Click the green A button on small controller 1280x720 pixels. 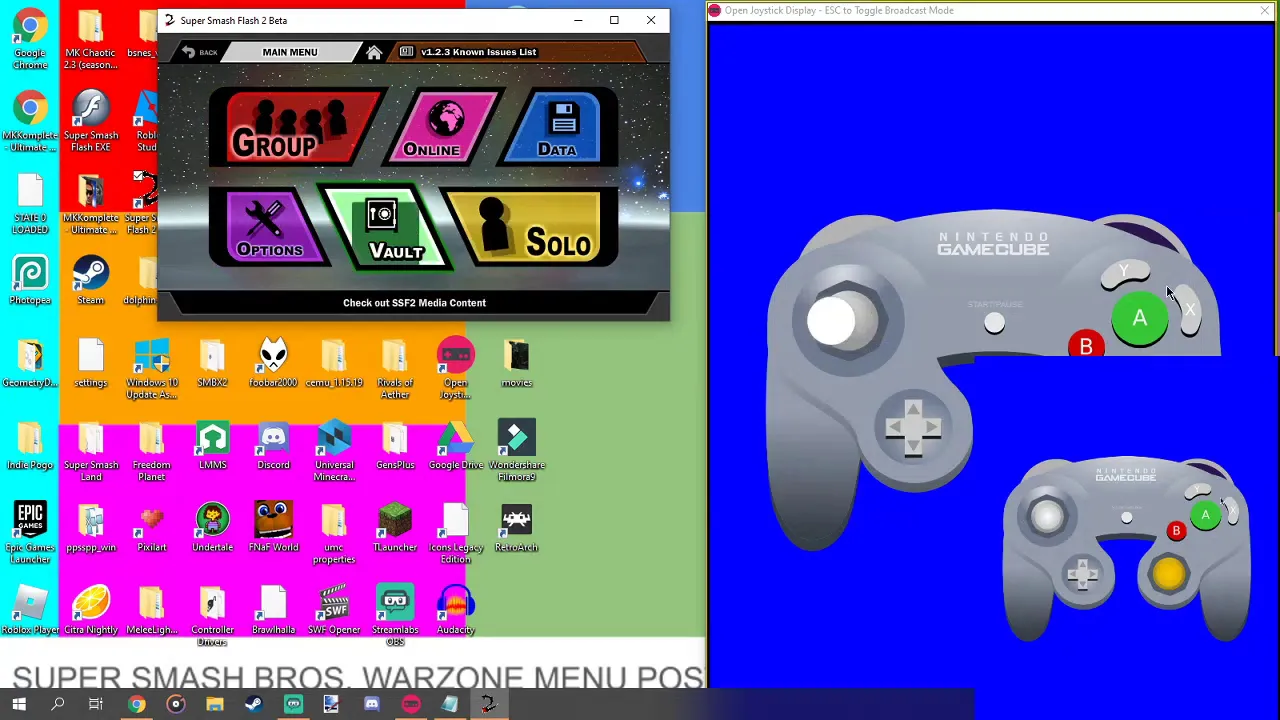1205,516
